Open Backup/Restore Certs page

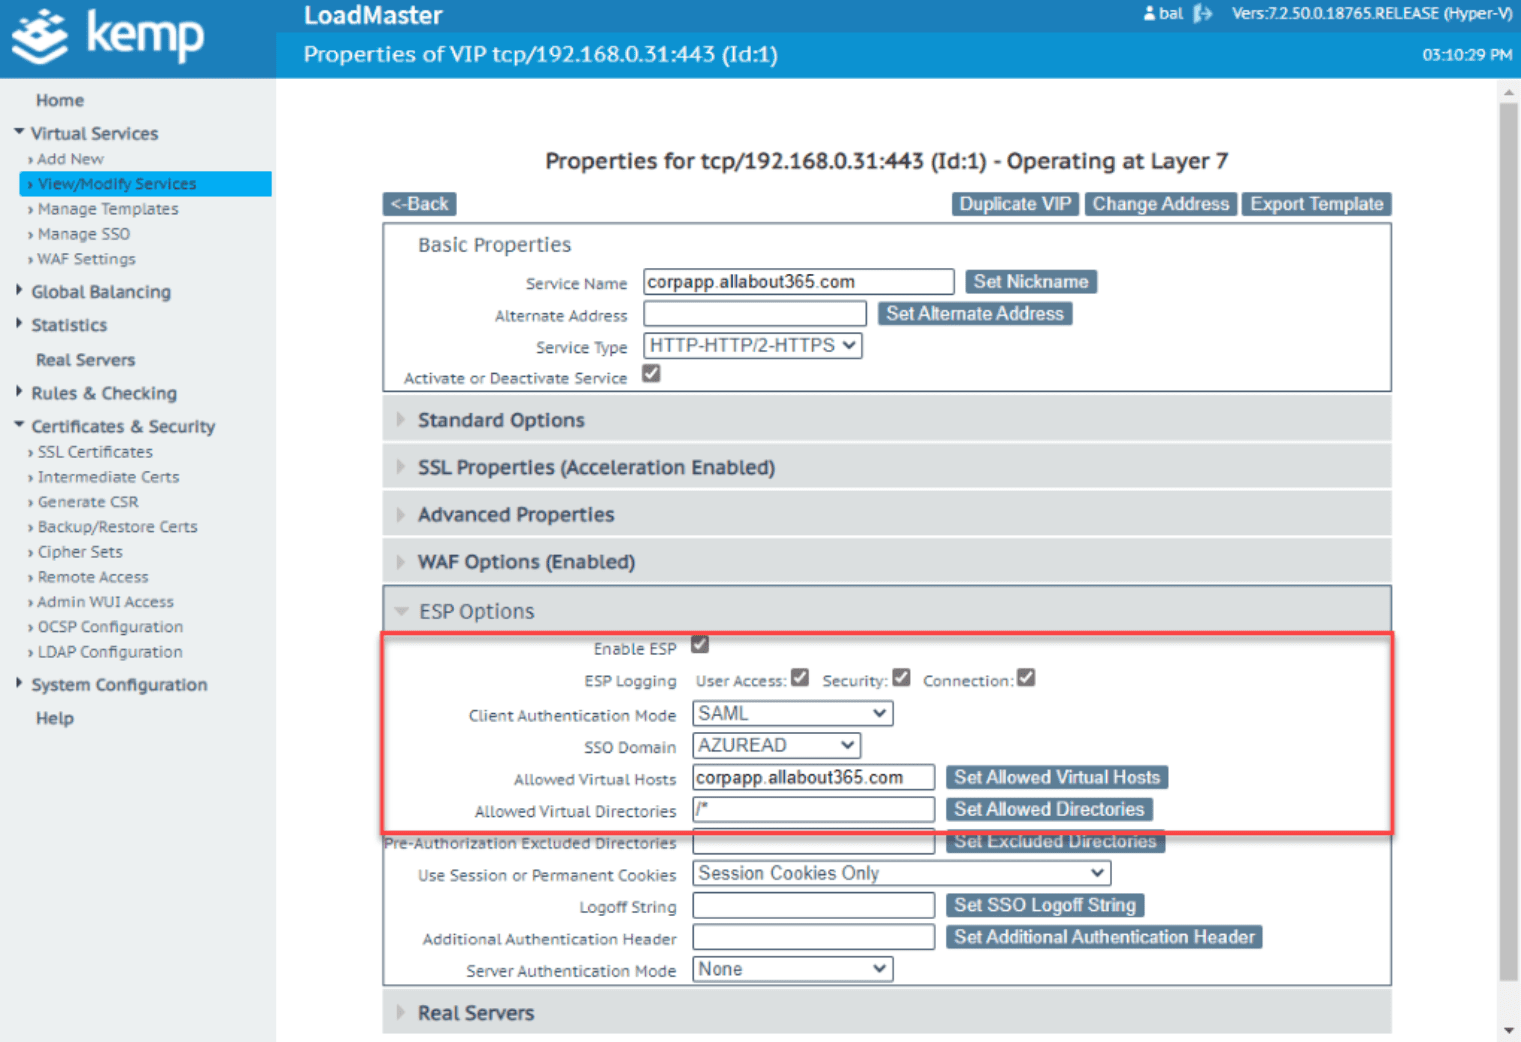117,527
